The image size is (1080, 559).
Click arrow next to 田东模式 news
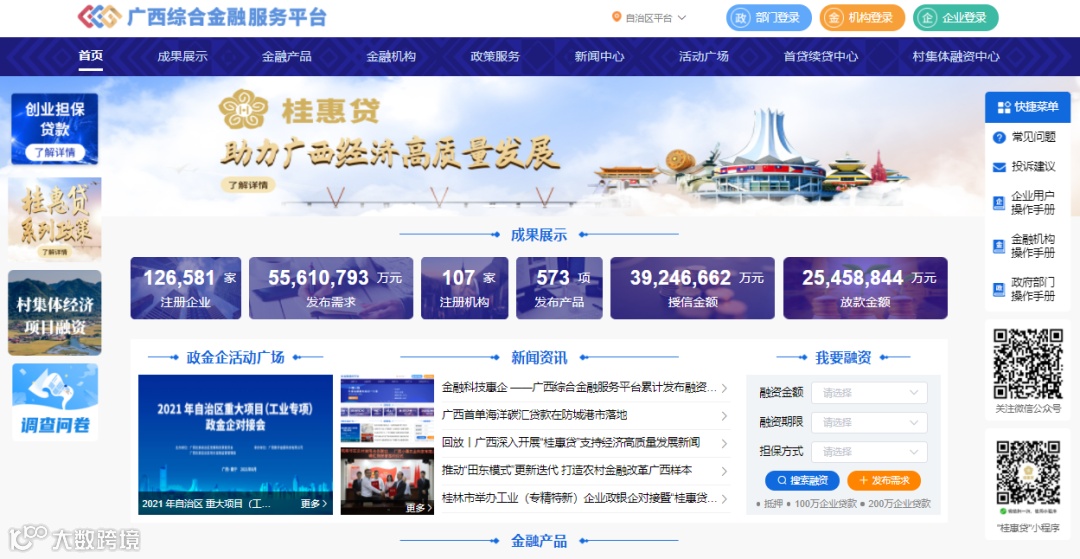pyautogui.click(x=724, y=472)
